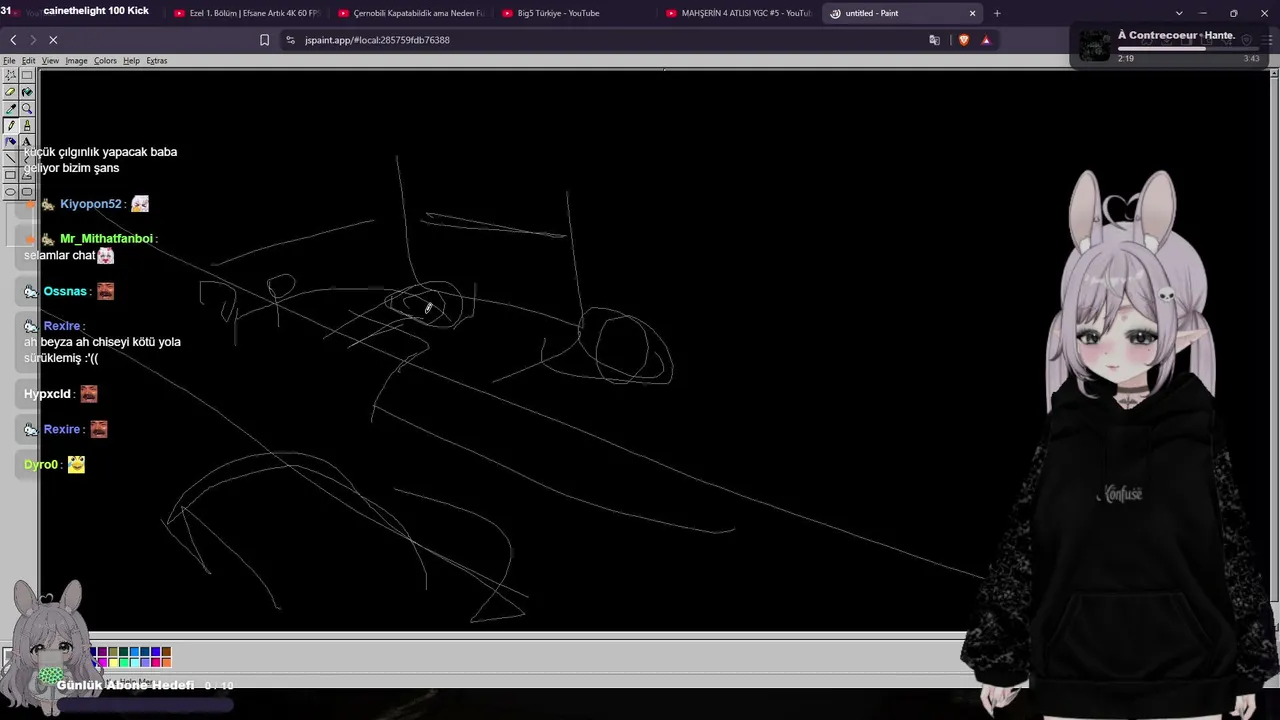Screen dimensions: 1280x720
Task: Open the Extras menu
Action: pos(157,61)
